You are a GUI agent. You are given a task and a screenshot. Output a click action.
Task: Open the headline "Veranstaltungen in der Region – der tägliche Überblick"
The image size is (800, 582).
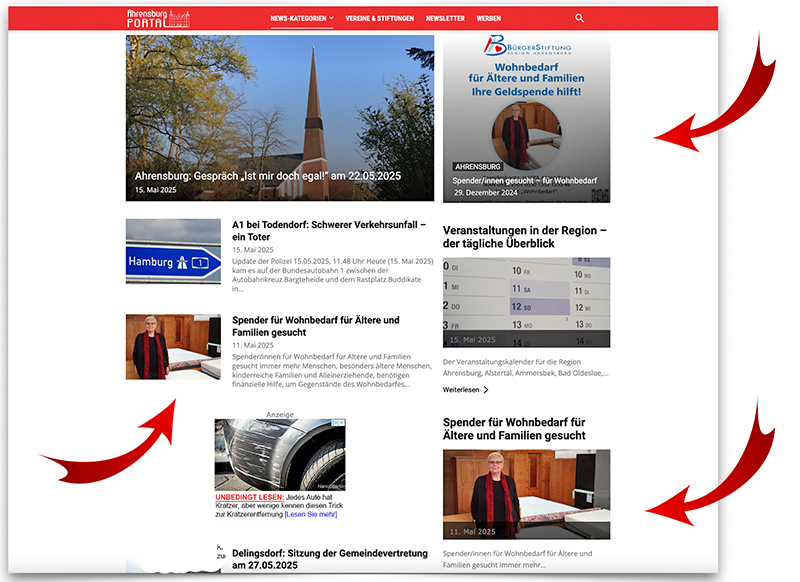pos(524,237)
